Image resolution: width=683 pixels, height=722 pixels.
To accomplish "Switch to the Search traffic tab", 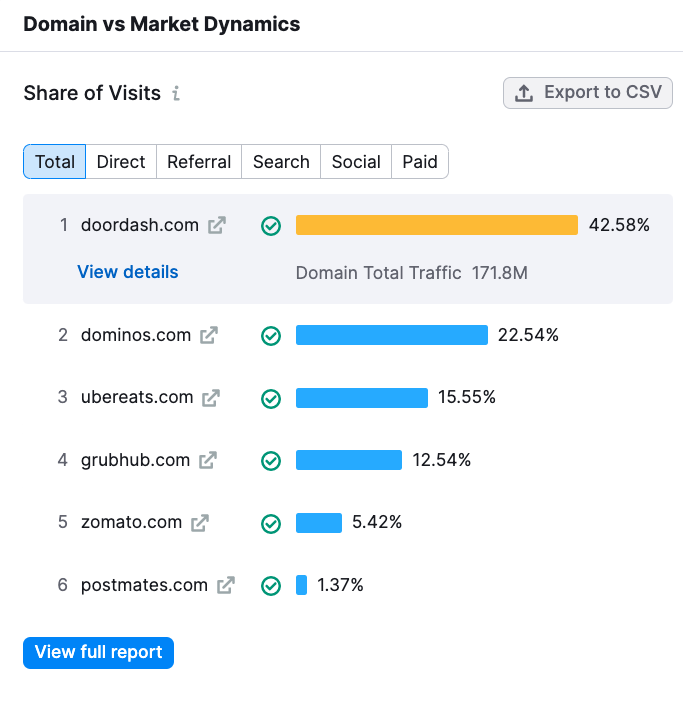I will [281, 162].
